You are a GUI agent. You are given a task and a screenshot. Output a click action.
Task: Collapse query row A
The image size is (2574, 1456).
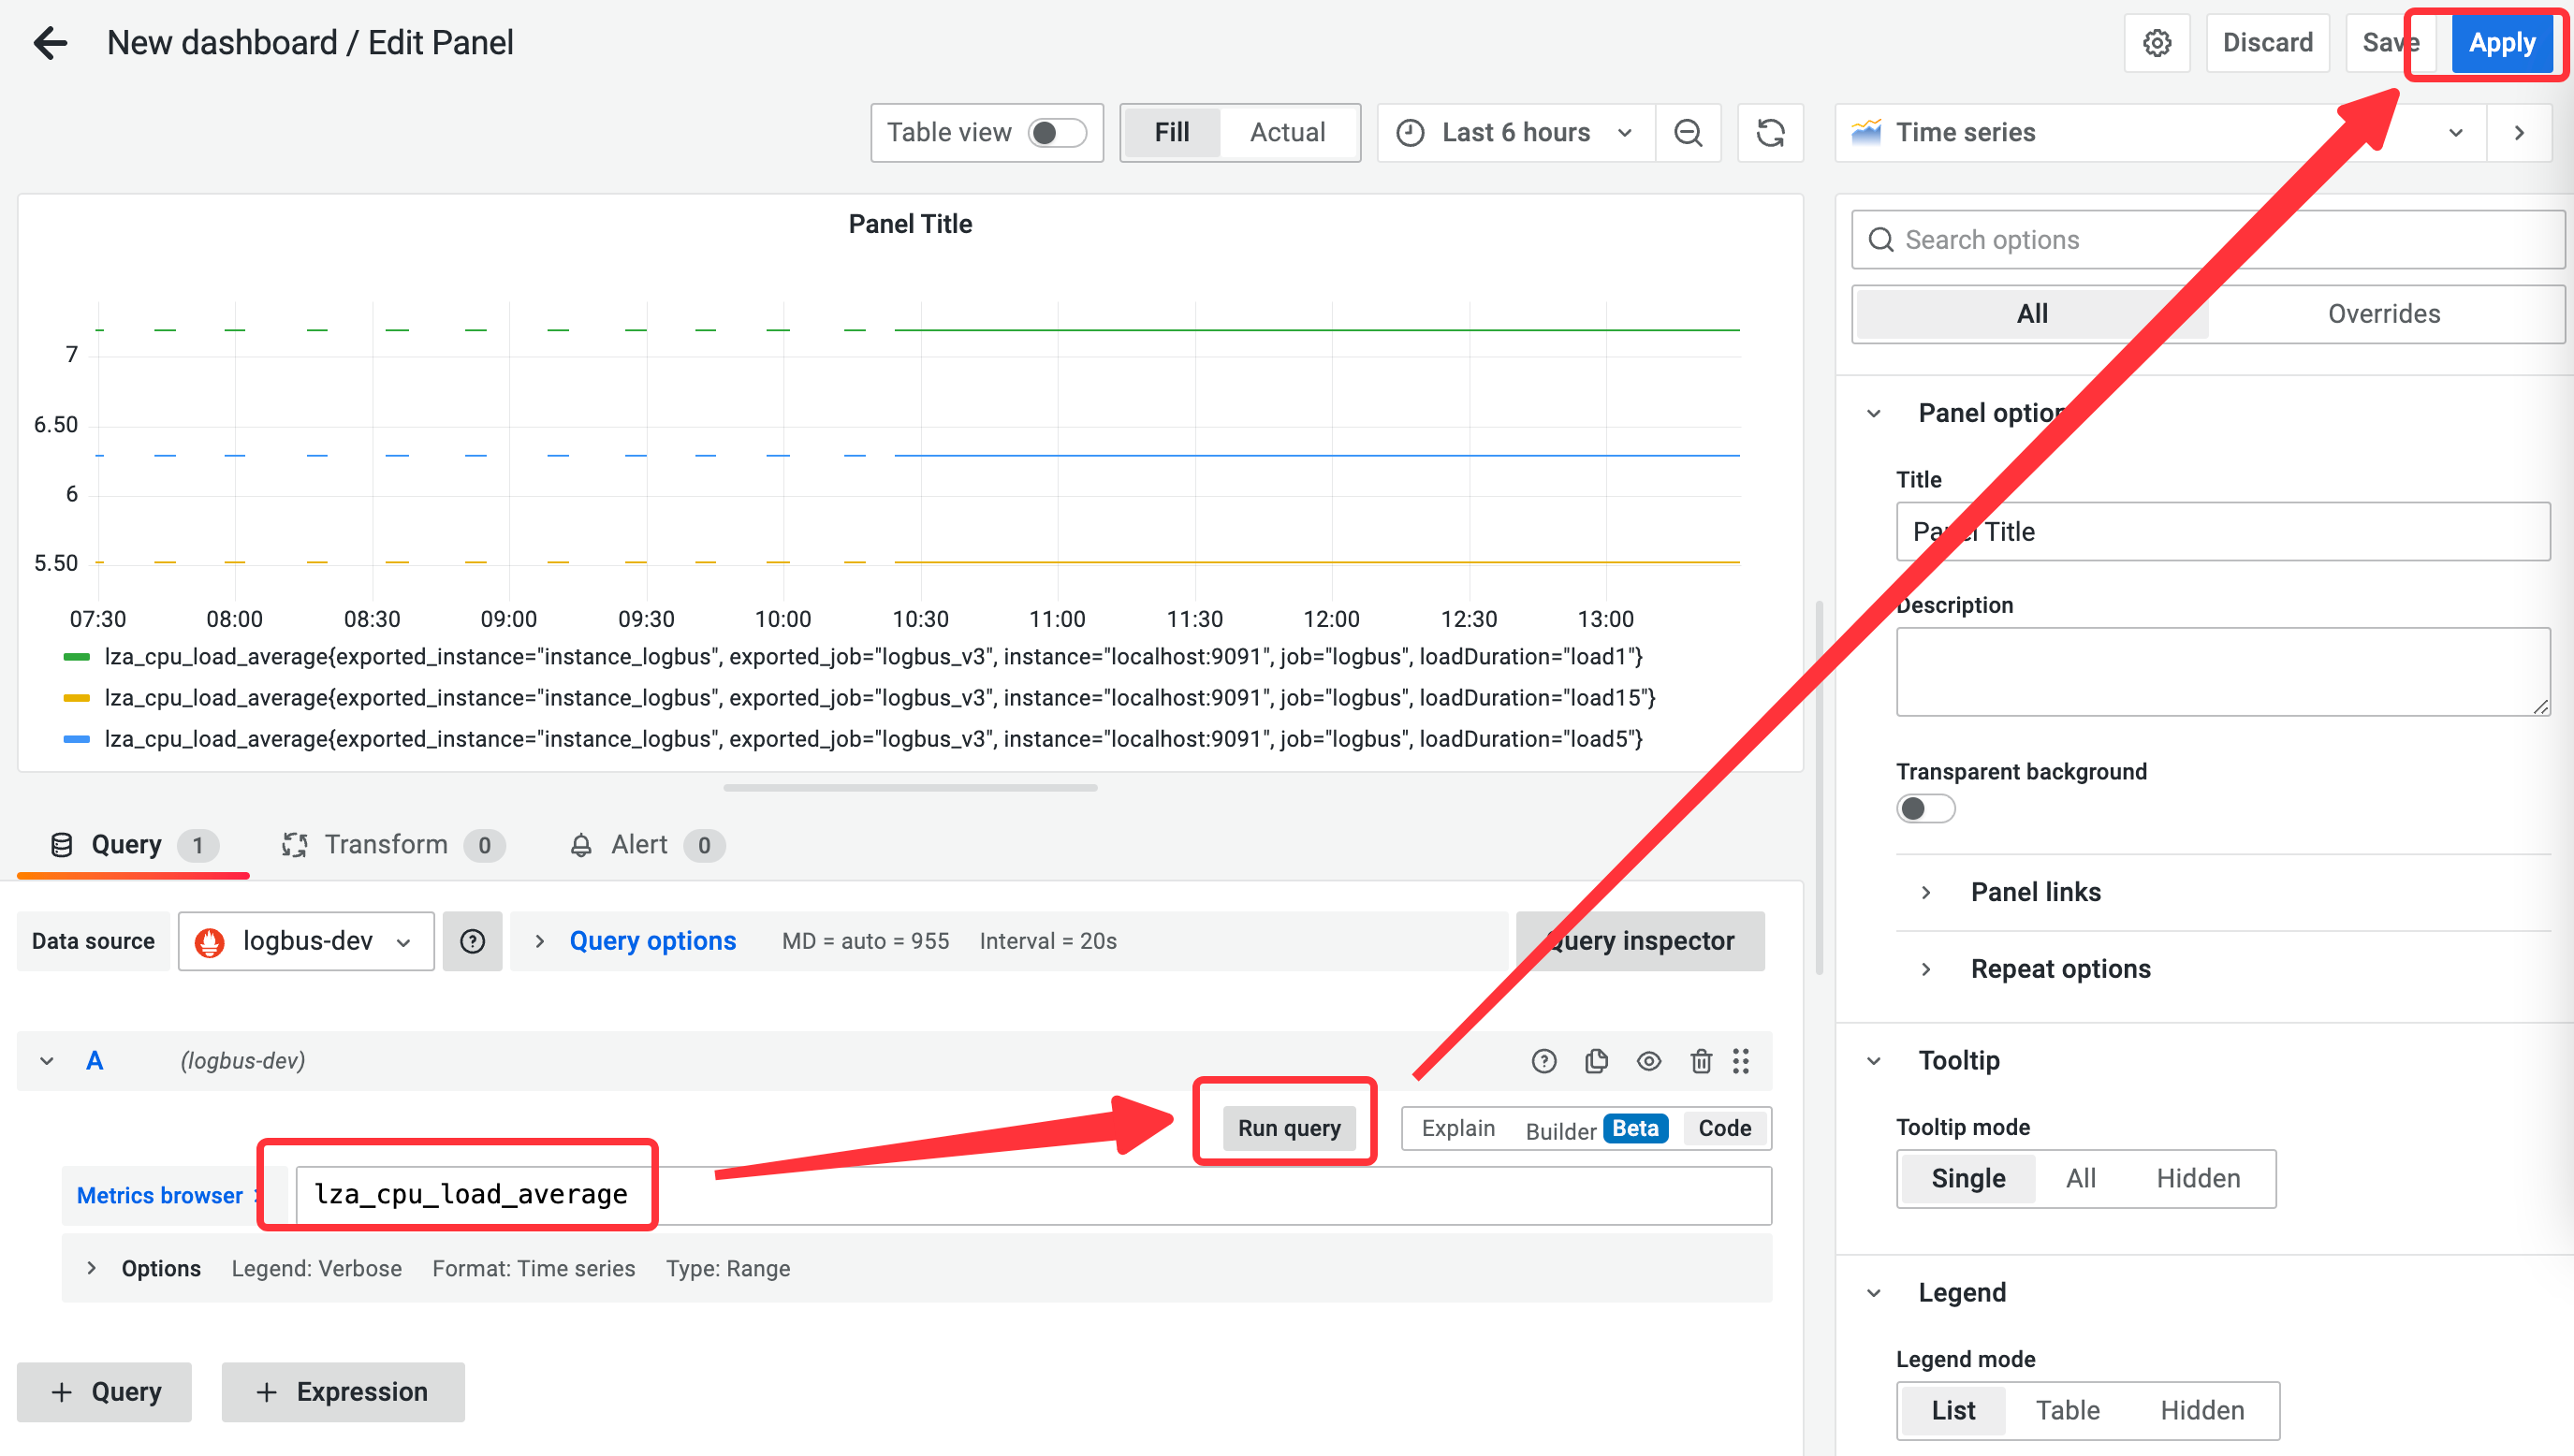(x=47, y=1061)
